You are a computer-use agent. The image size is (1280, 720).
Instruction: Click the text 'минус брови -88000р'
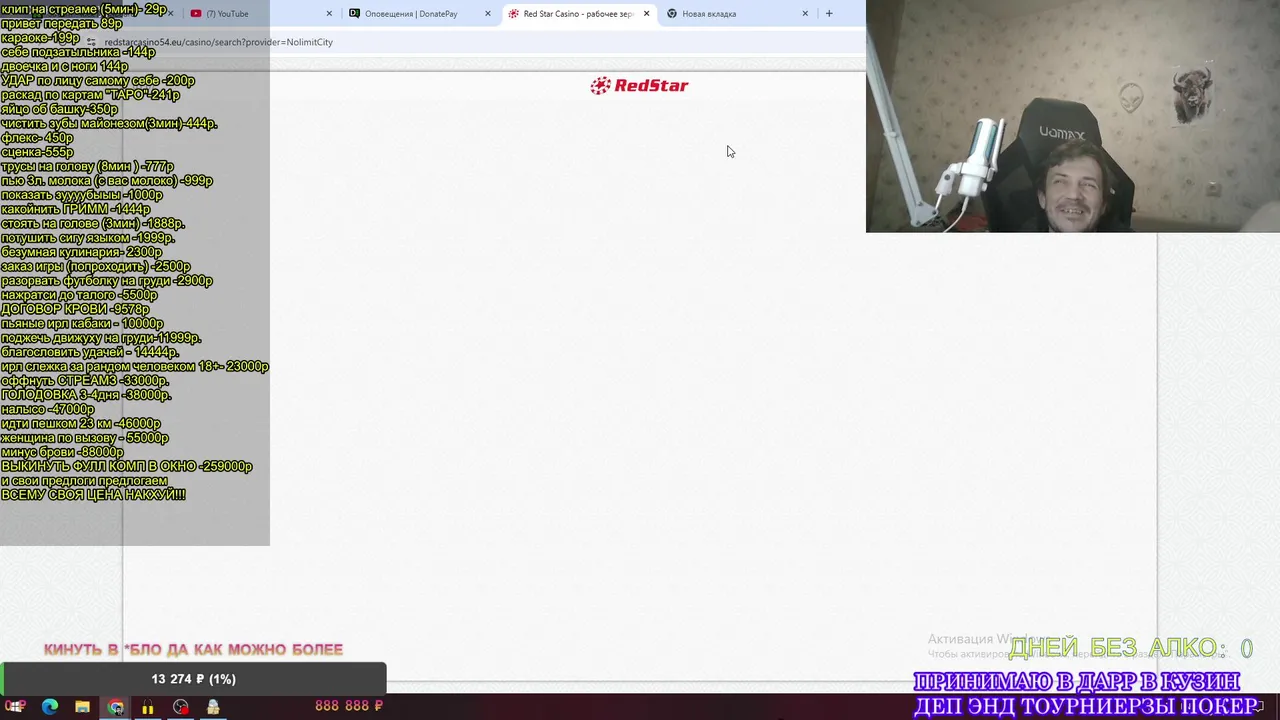click(x=62, y=452)
